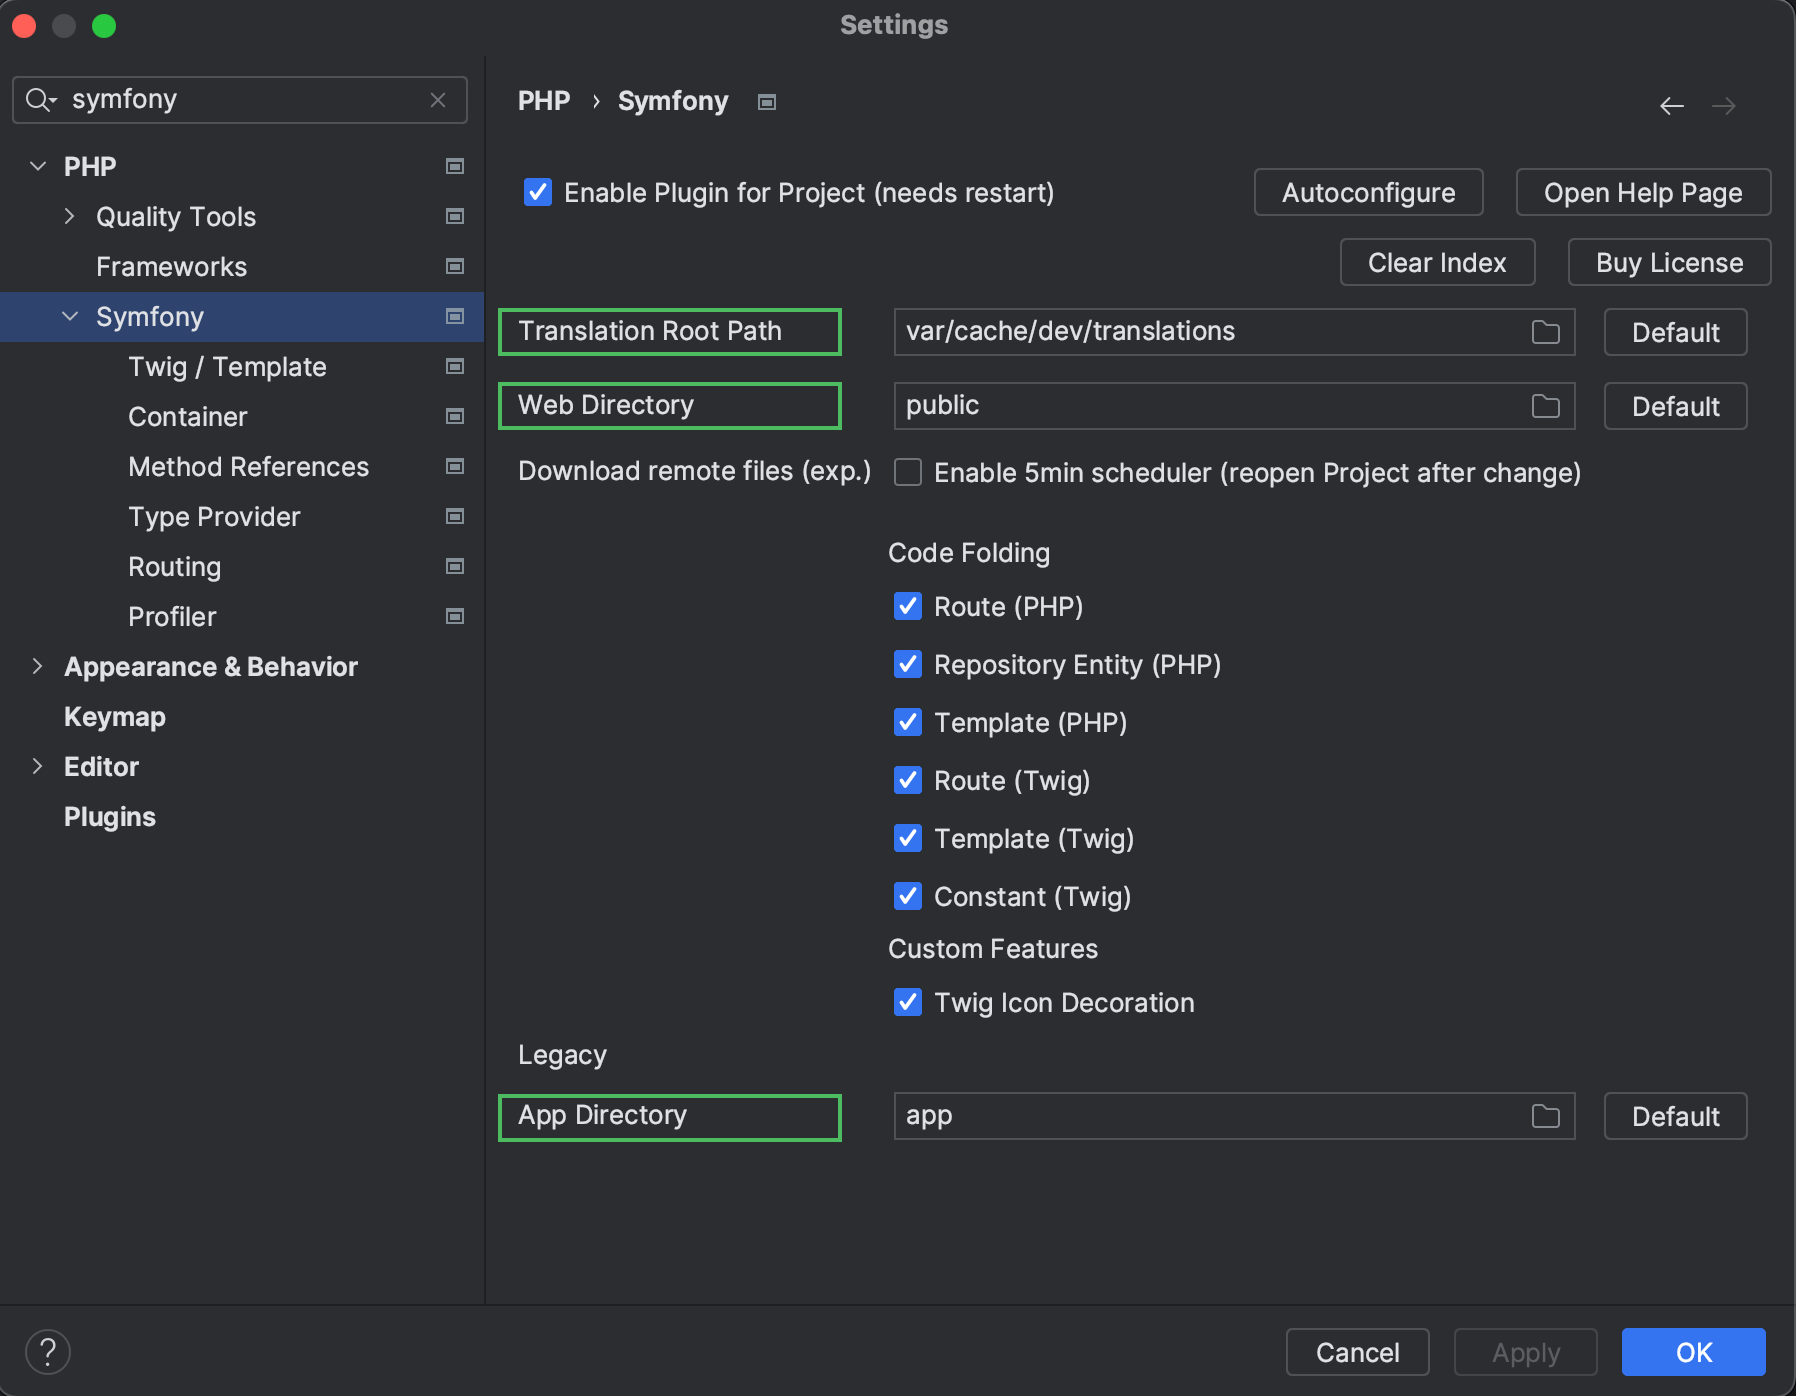Click the search magnifier icon
The height and width of the screenshot is (1396, 1796).
click(40, 99)
